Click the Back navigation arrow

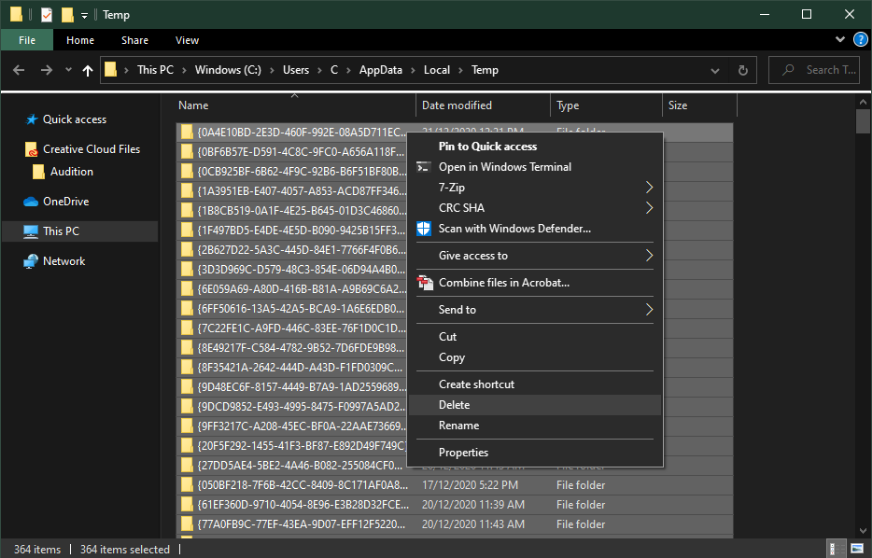(x=19, y=70)
